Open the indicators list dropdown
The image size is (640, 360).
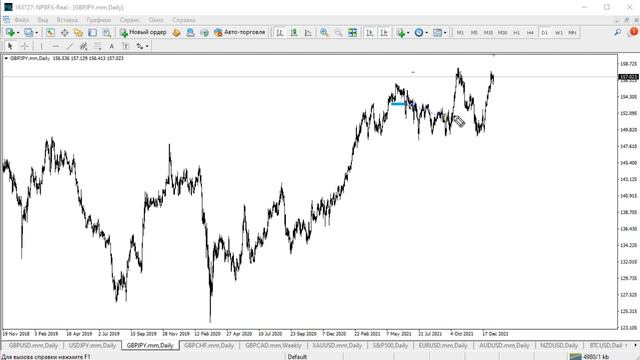point(408,33)
